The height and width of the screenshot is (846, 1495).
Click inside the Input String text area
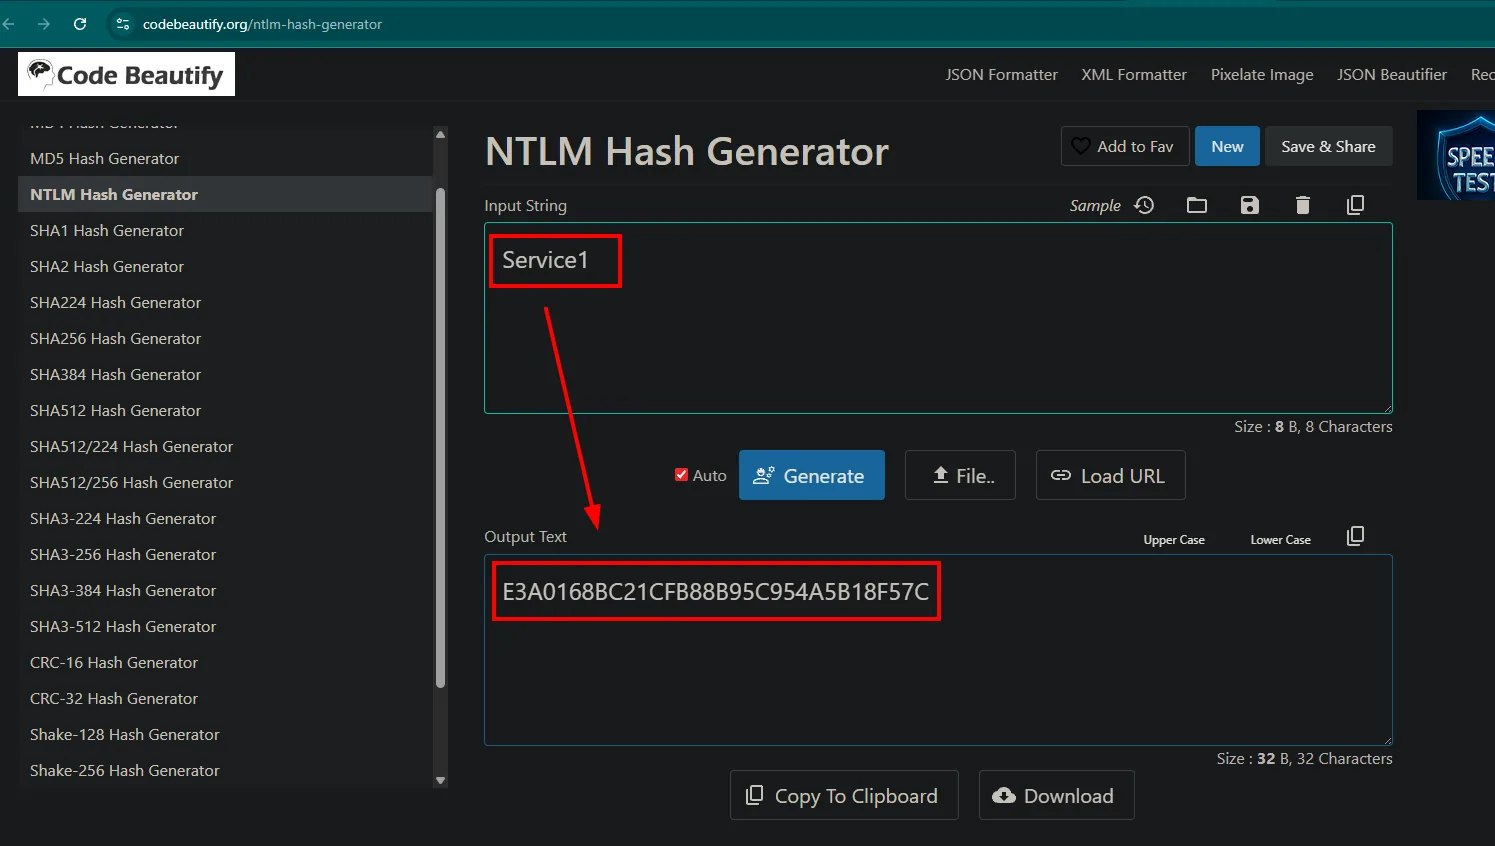938,318
